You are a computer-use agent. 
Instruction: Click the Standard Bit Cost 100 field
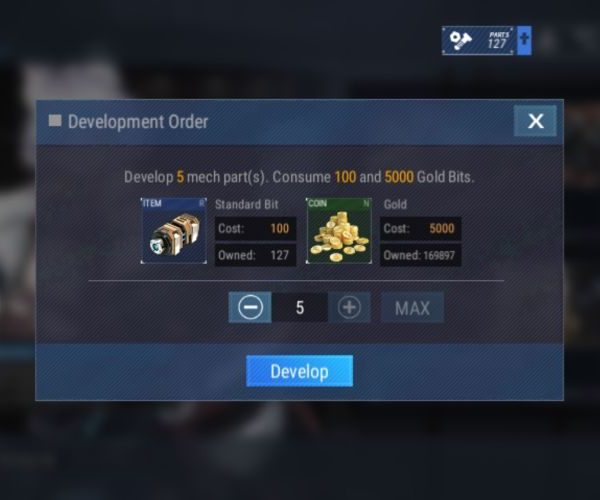tap(255, 229)
